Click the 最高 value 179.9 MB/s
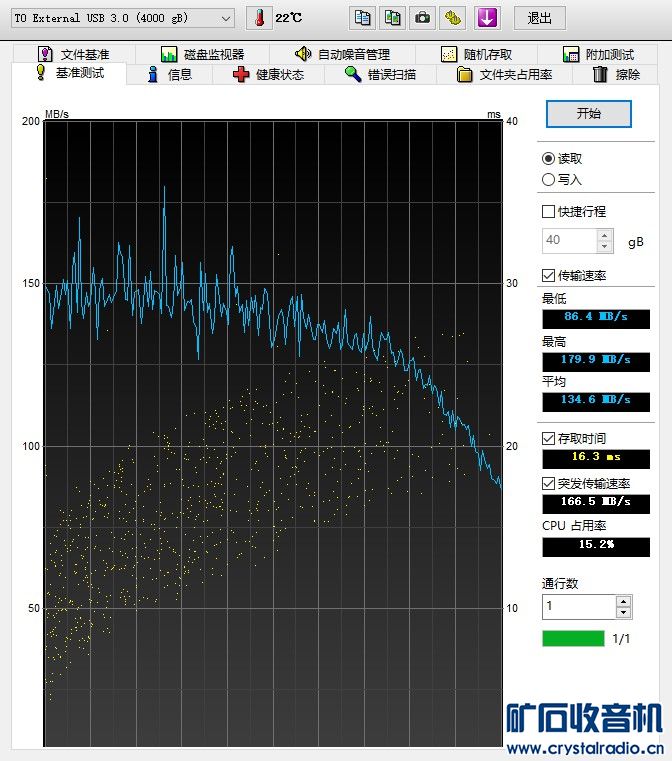Screen dimensions: 672x761 point(596,362)
